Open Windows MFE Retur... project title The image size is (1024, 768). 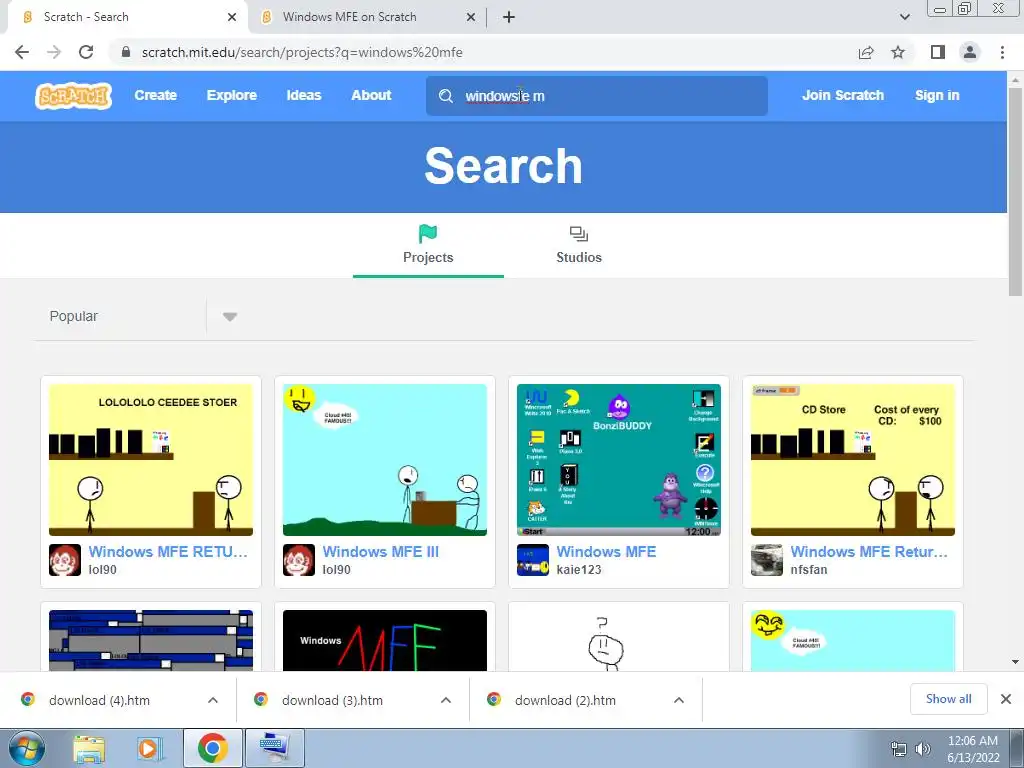pos(869,552)
